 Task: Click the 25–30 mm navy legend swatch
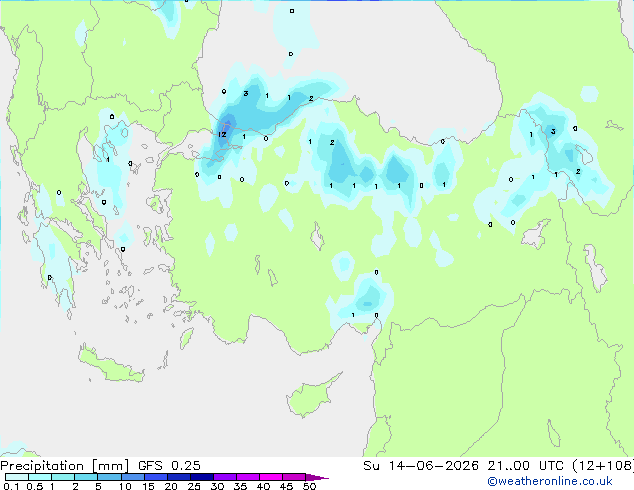click(201, 477)
